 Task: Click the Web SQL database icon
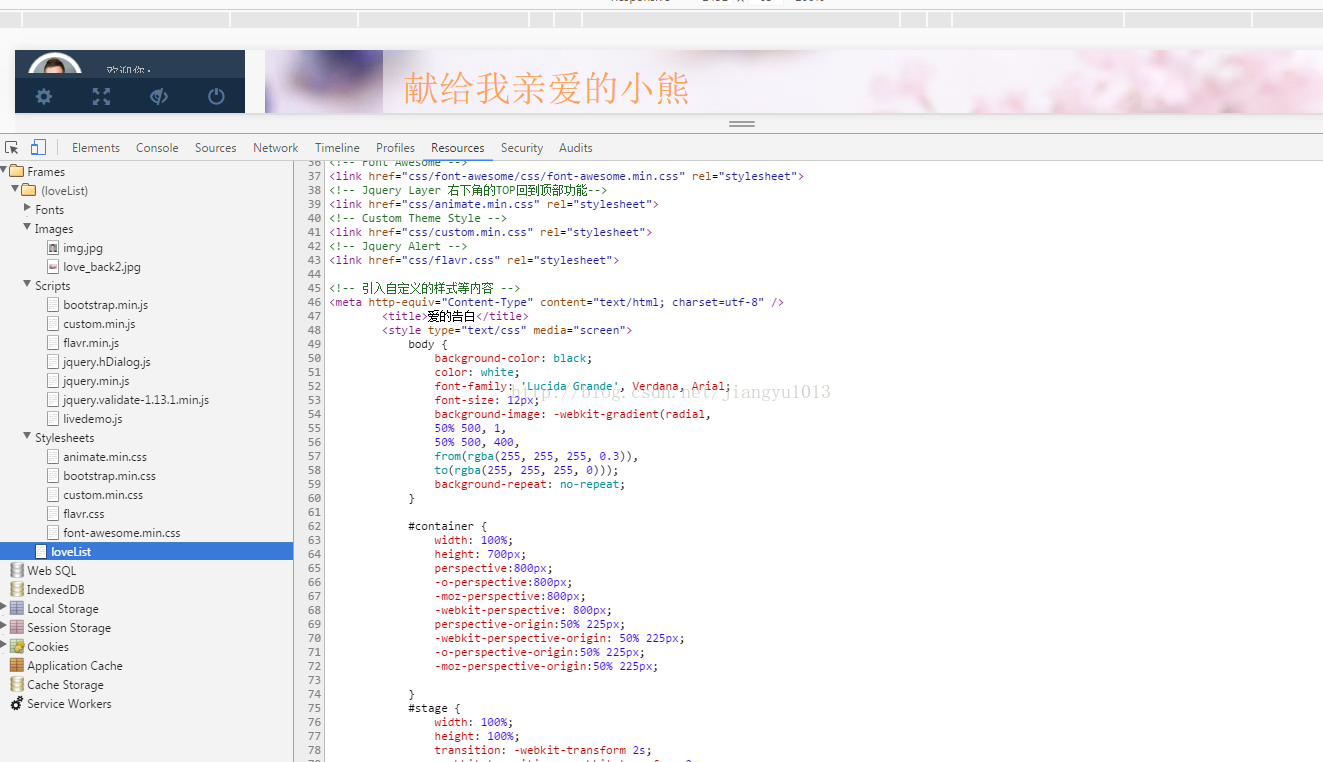[17, 570]
